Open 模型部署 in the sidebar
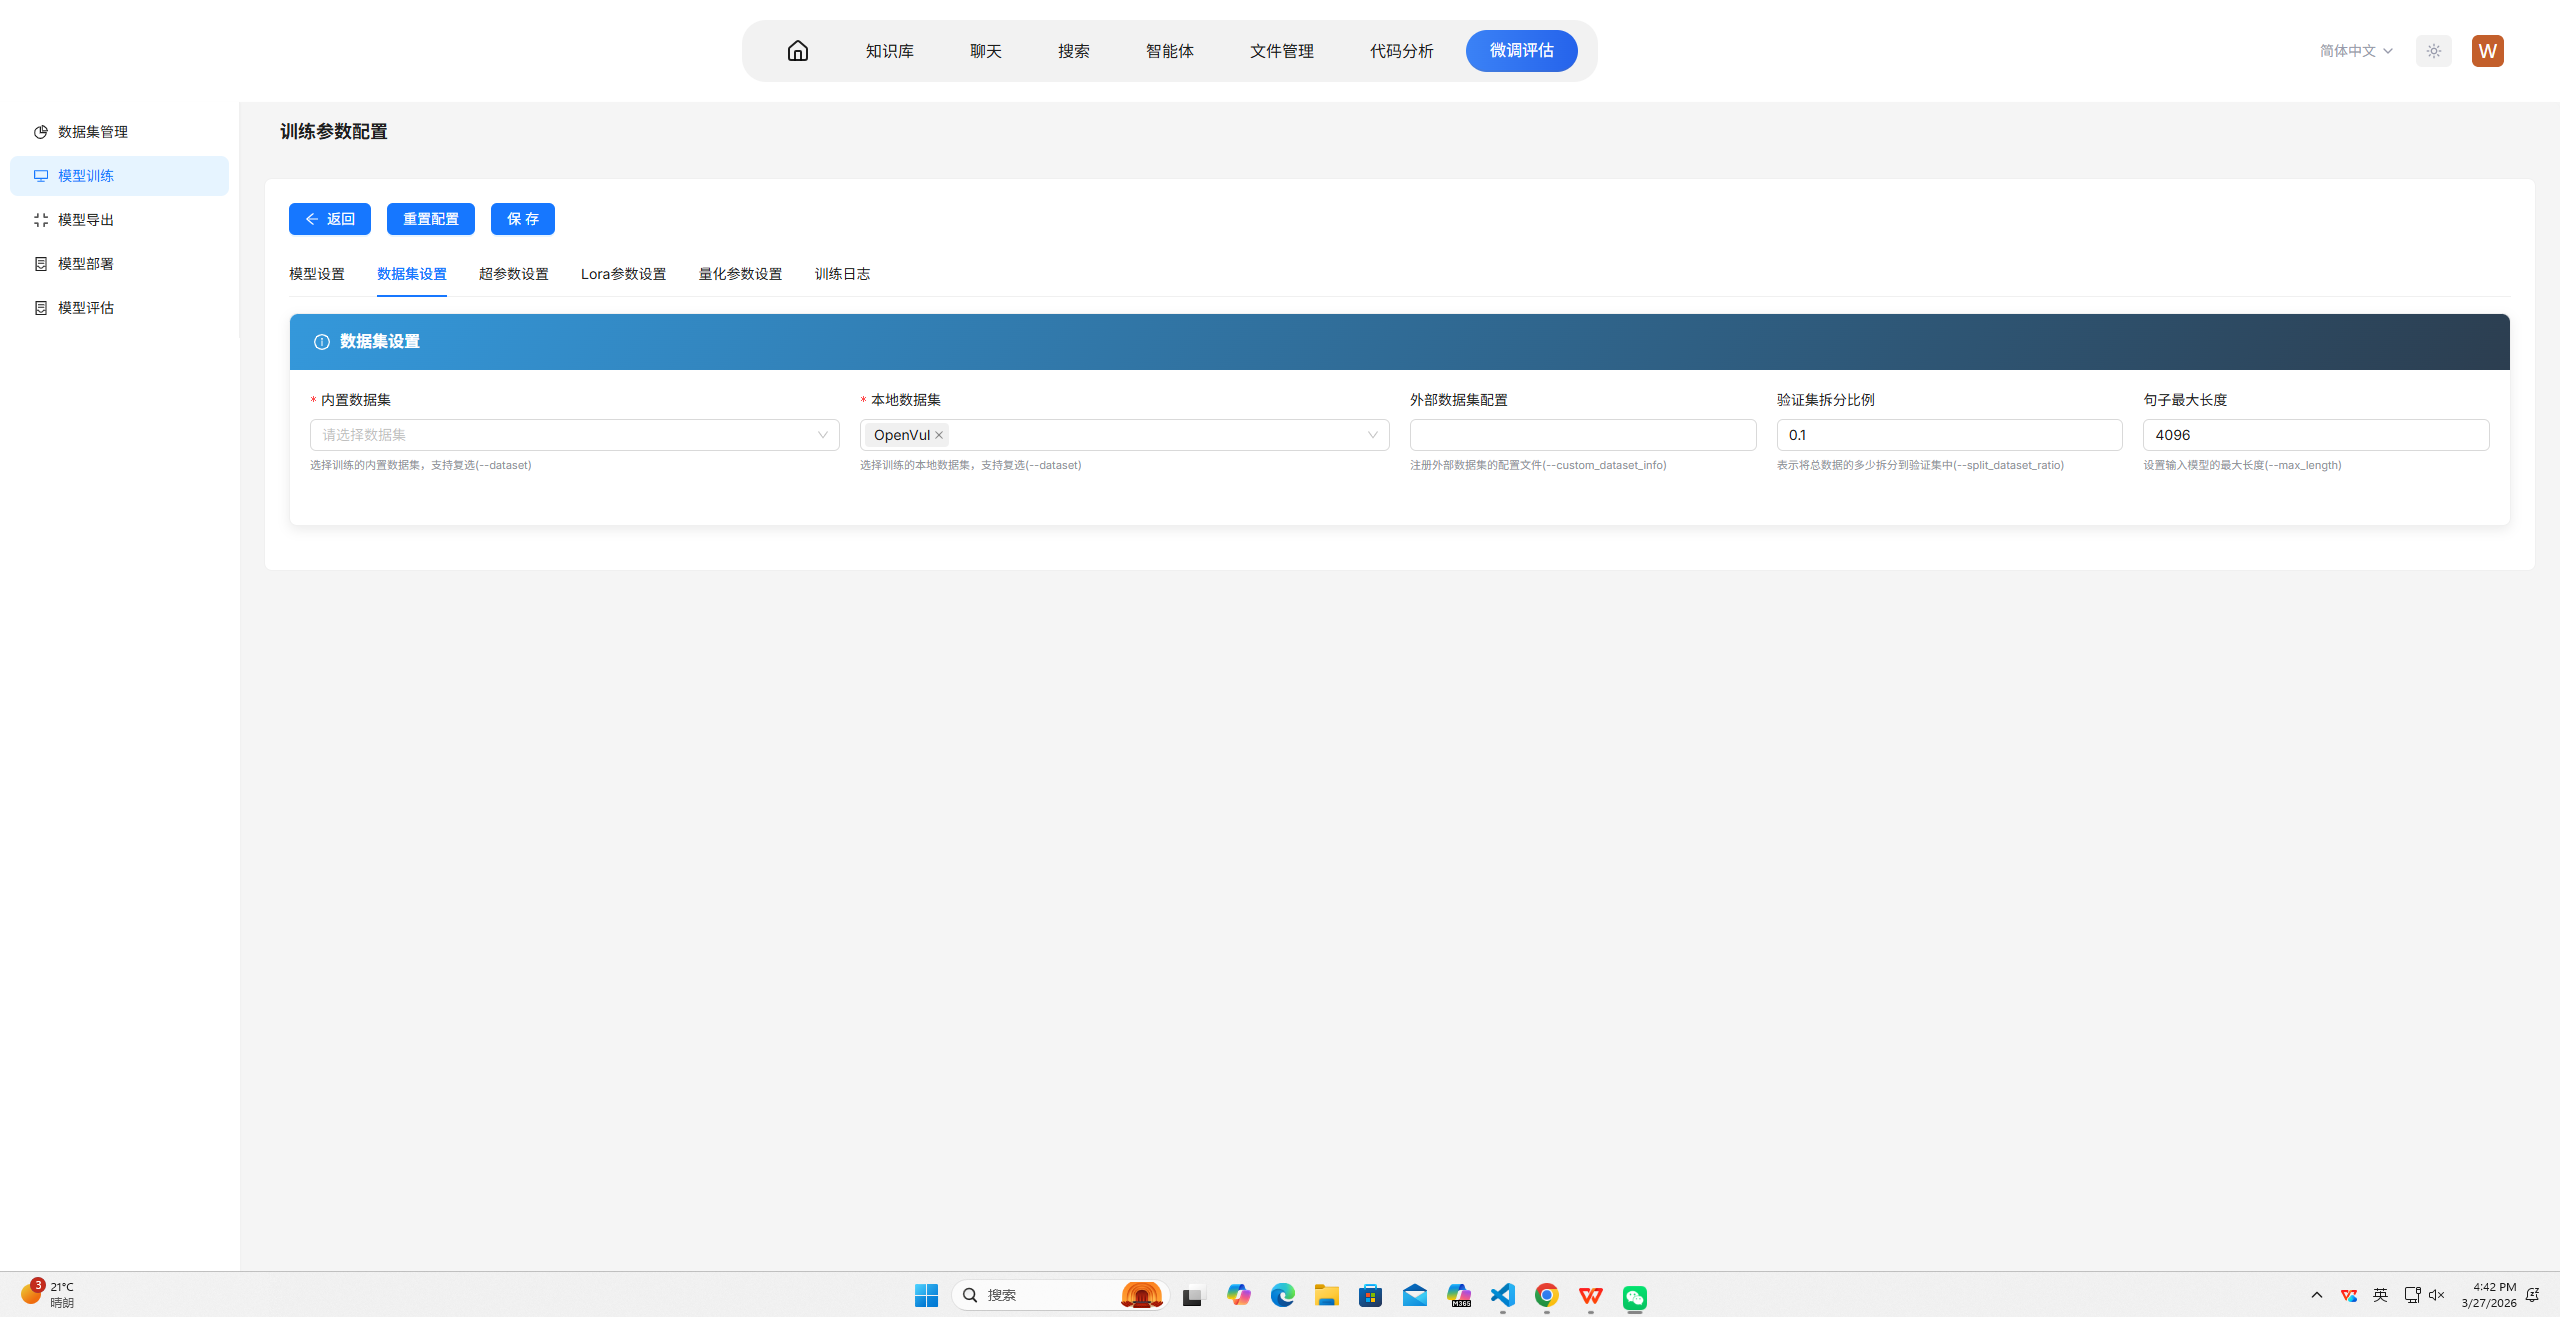The width and height of the screenshot is (2560, 1317). point(86,264)
